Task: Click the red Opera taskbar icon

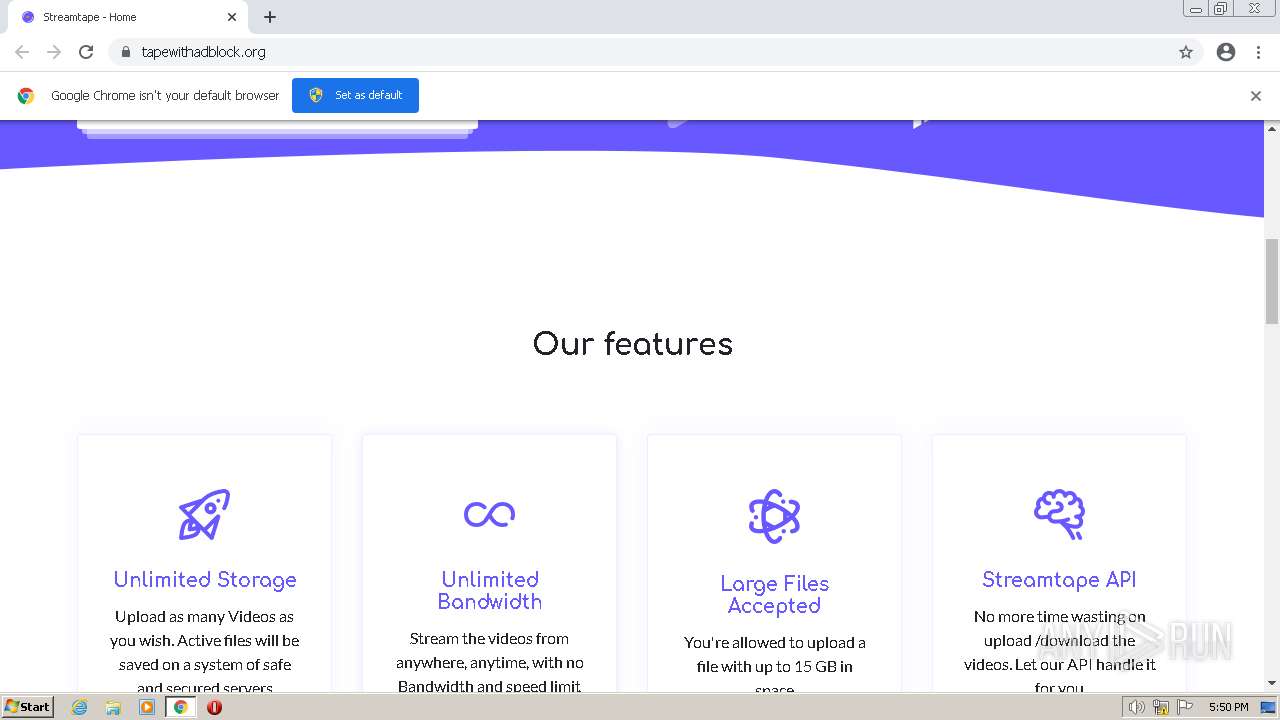Action: (x=214, y=707)
